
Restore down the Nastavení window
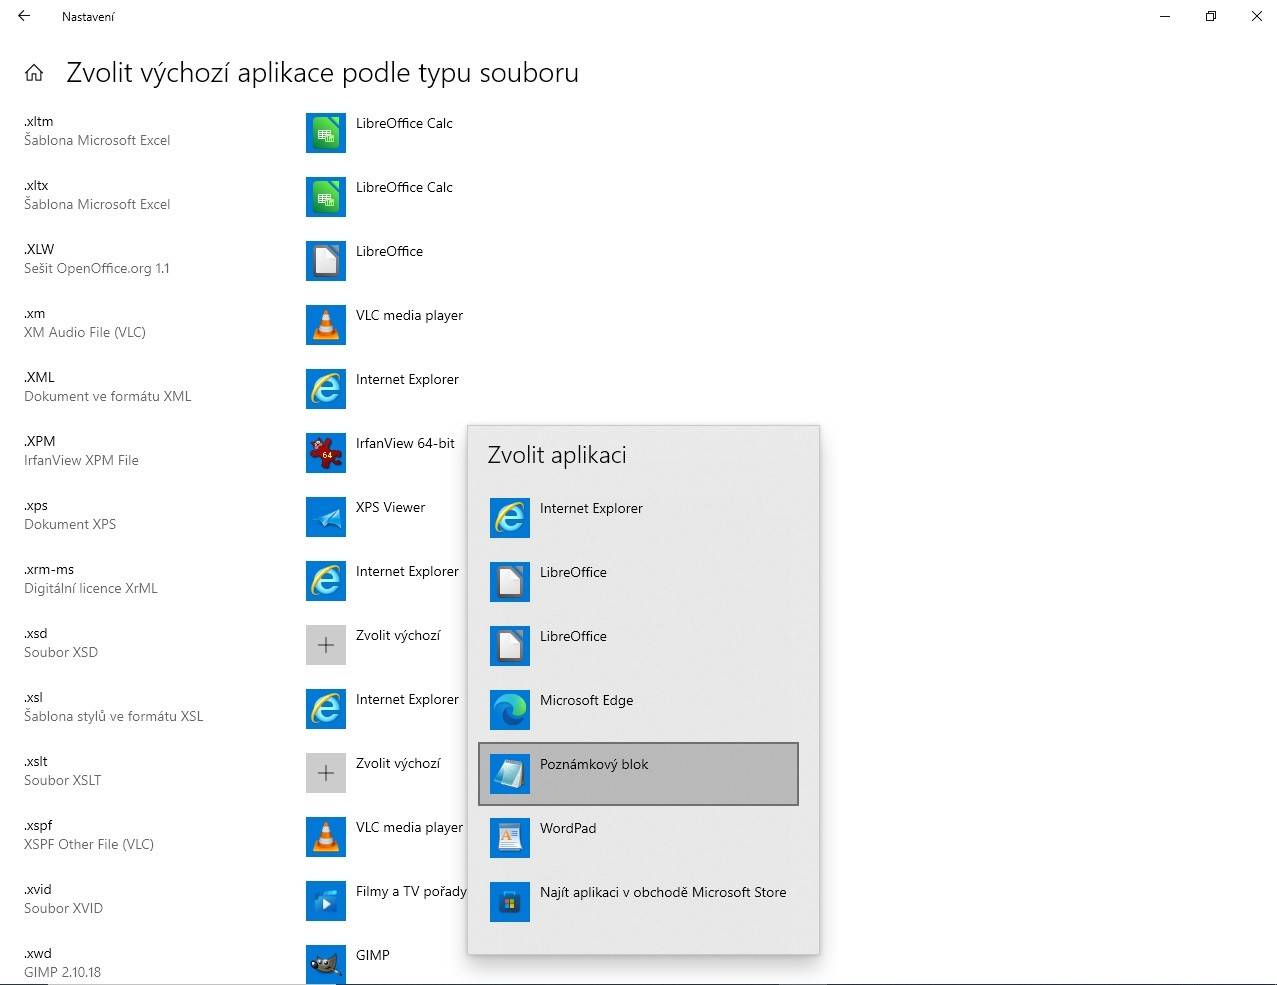1211,16
